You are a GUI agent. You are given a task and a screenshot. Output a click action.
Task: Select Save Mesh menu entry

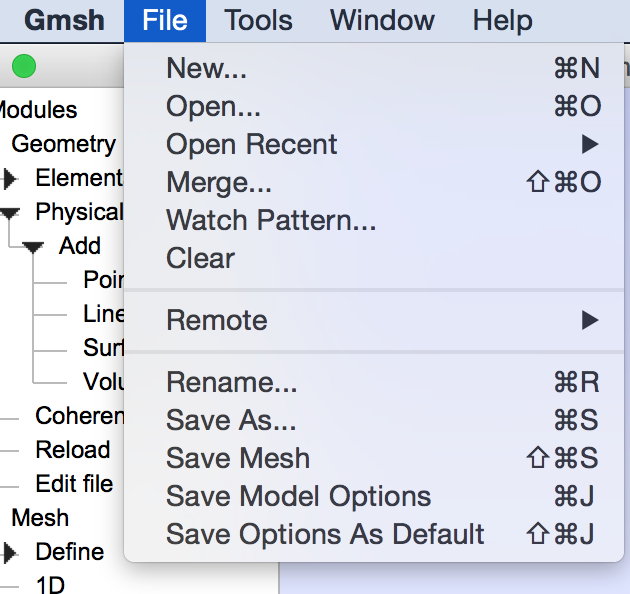tap(374, 458)
